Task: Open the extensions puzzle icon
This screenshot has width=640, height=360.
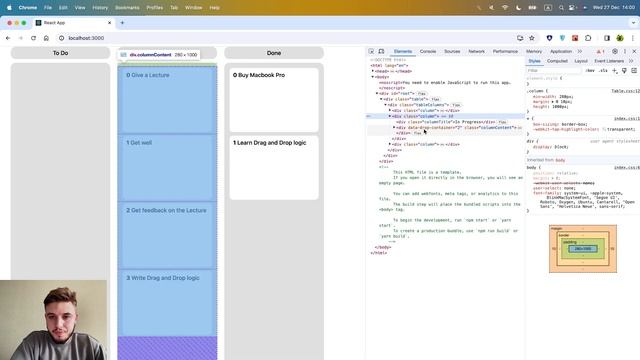Action: point(588,38)
